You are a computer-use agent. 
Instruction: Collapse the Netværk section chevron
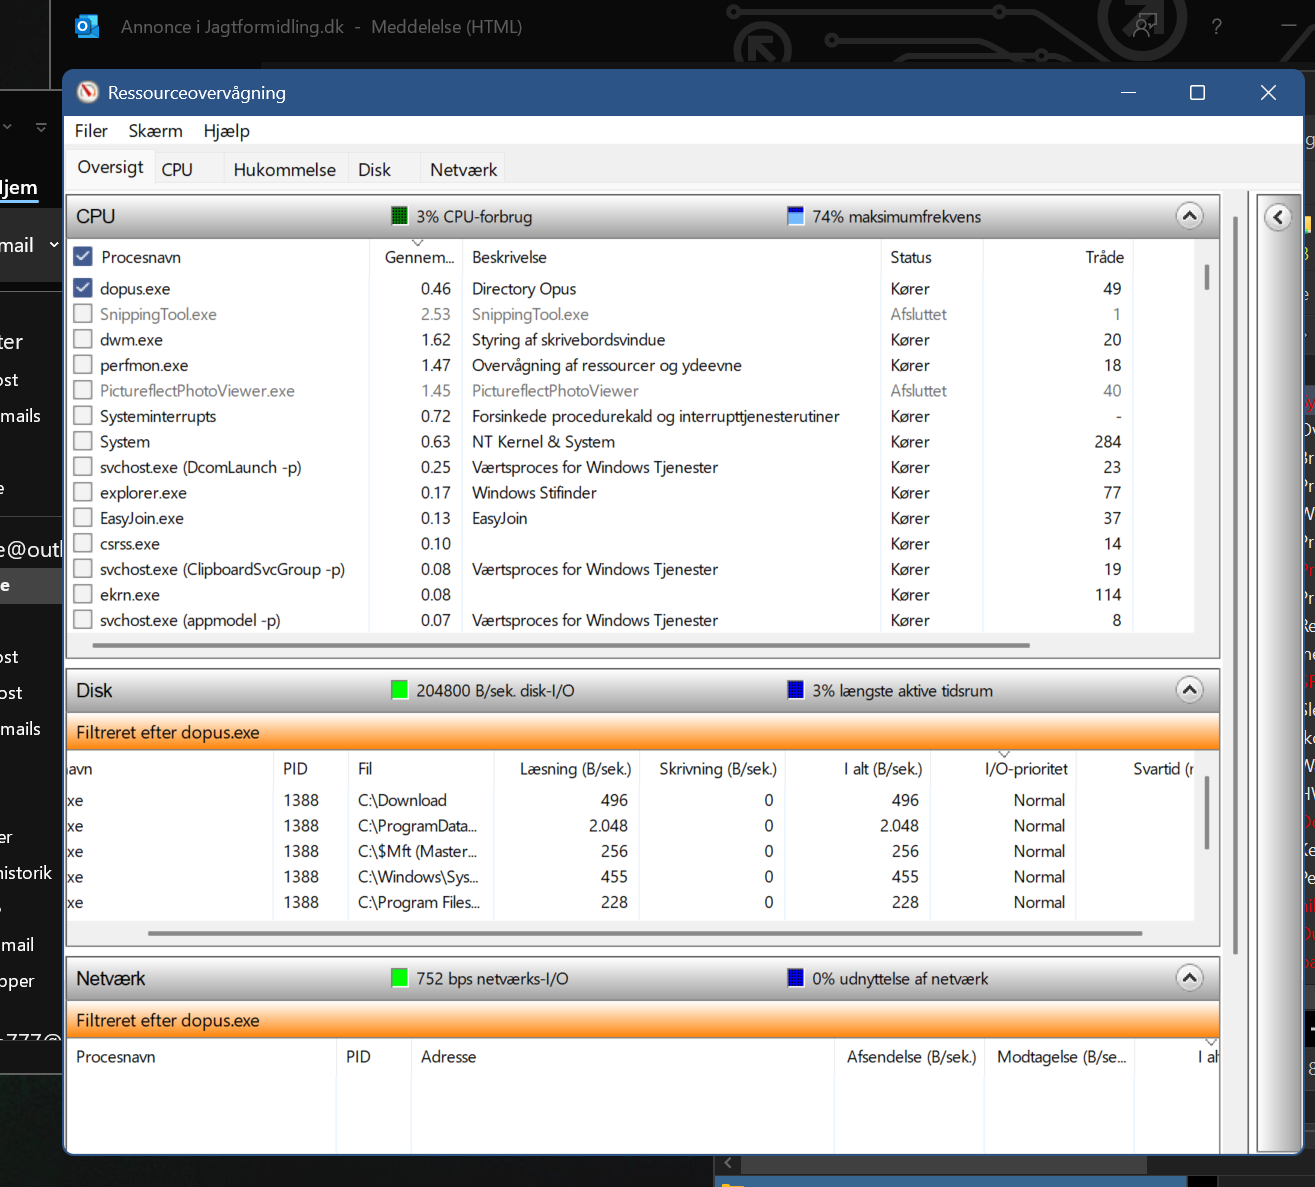click(1189, 978)
